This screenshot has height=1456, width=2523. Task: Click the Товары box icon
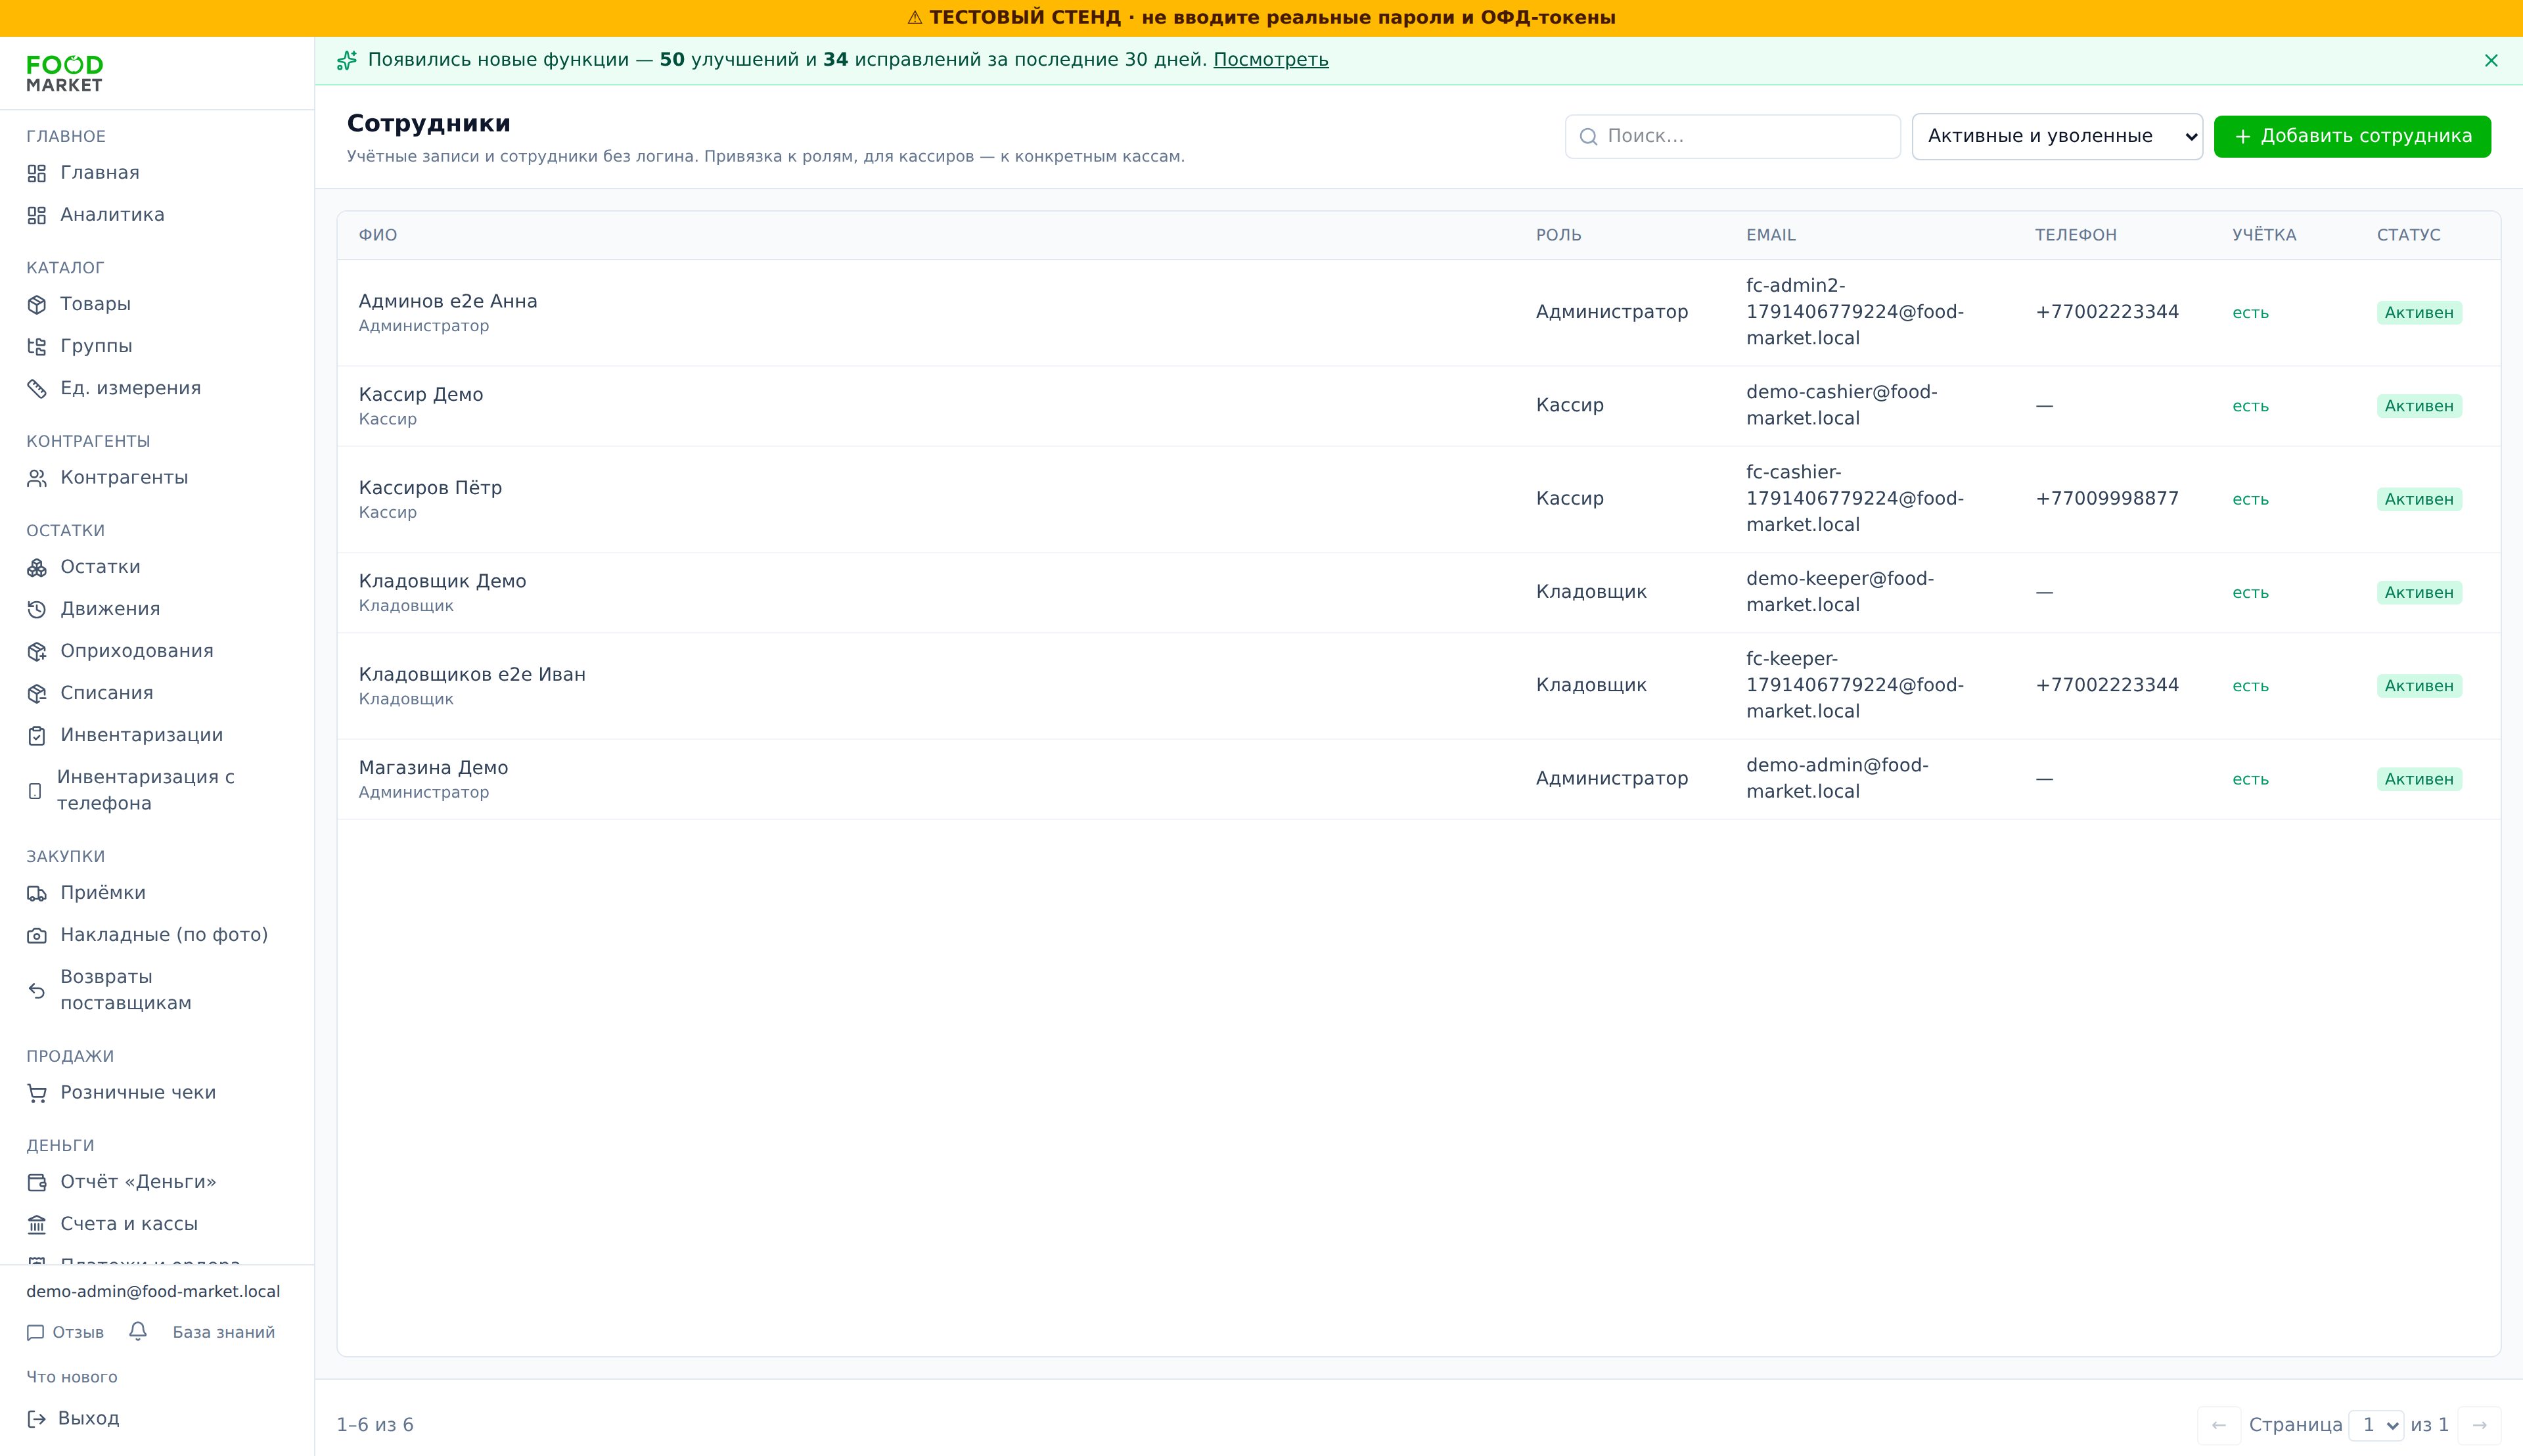click(37, 304)
